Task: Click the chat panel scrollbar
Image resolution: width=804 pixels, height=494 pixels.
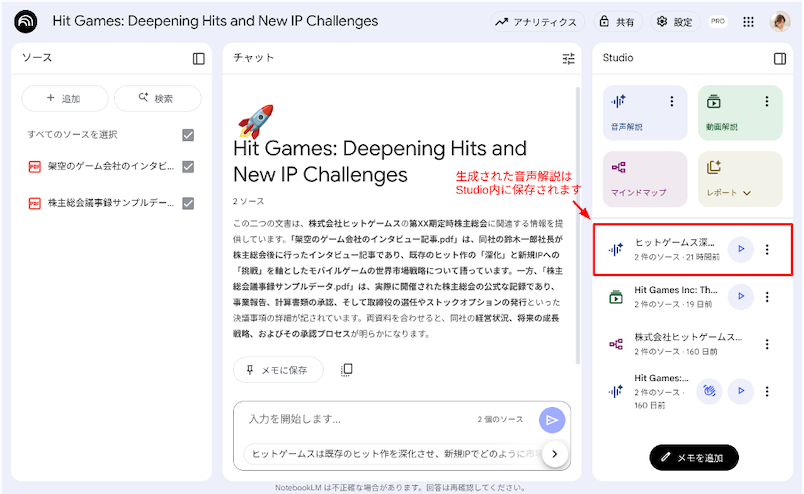Action: pyautogui.click(x=578, y=226)
